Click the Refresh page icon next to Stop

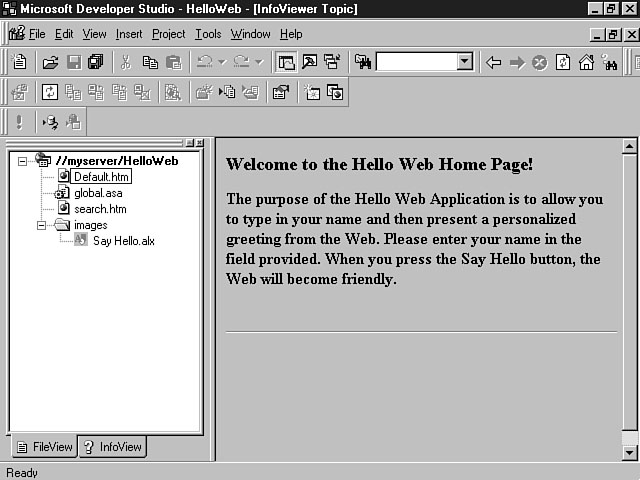pos(563,62)
